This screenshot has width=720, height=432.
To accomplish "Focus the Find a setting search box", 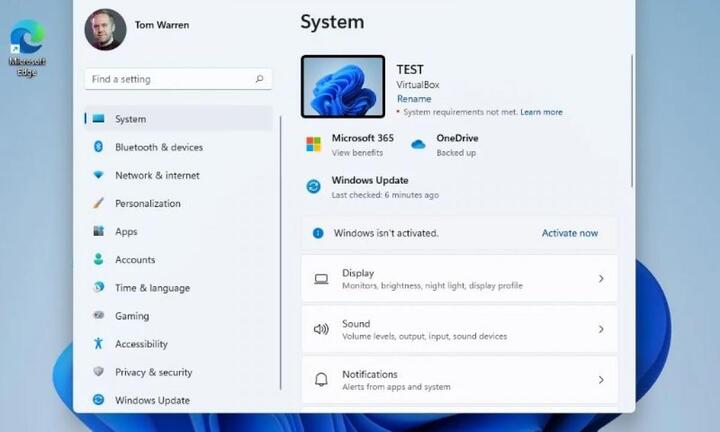I will pyautogui.click(x=178, y=79).
